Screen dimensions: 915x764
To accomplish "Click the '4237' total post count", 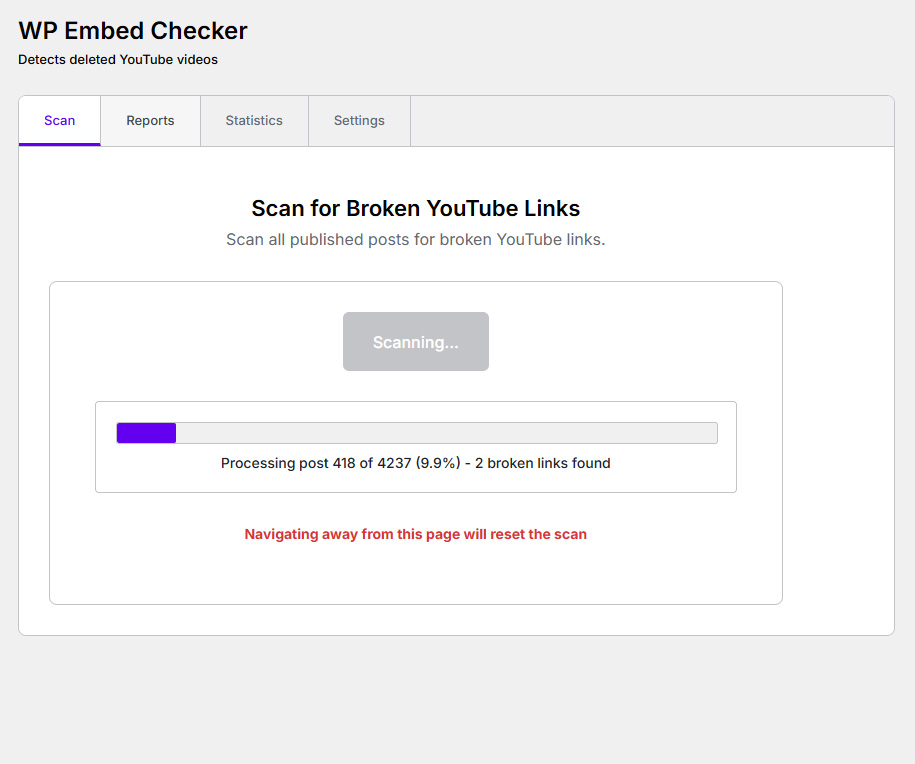I will [x=394, y=463].
